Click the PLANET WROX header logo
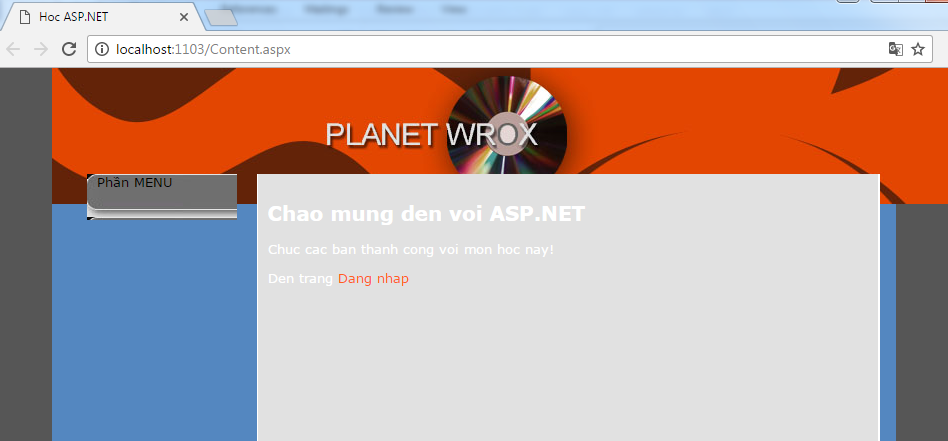 (432, 135)
